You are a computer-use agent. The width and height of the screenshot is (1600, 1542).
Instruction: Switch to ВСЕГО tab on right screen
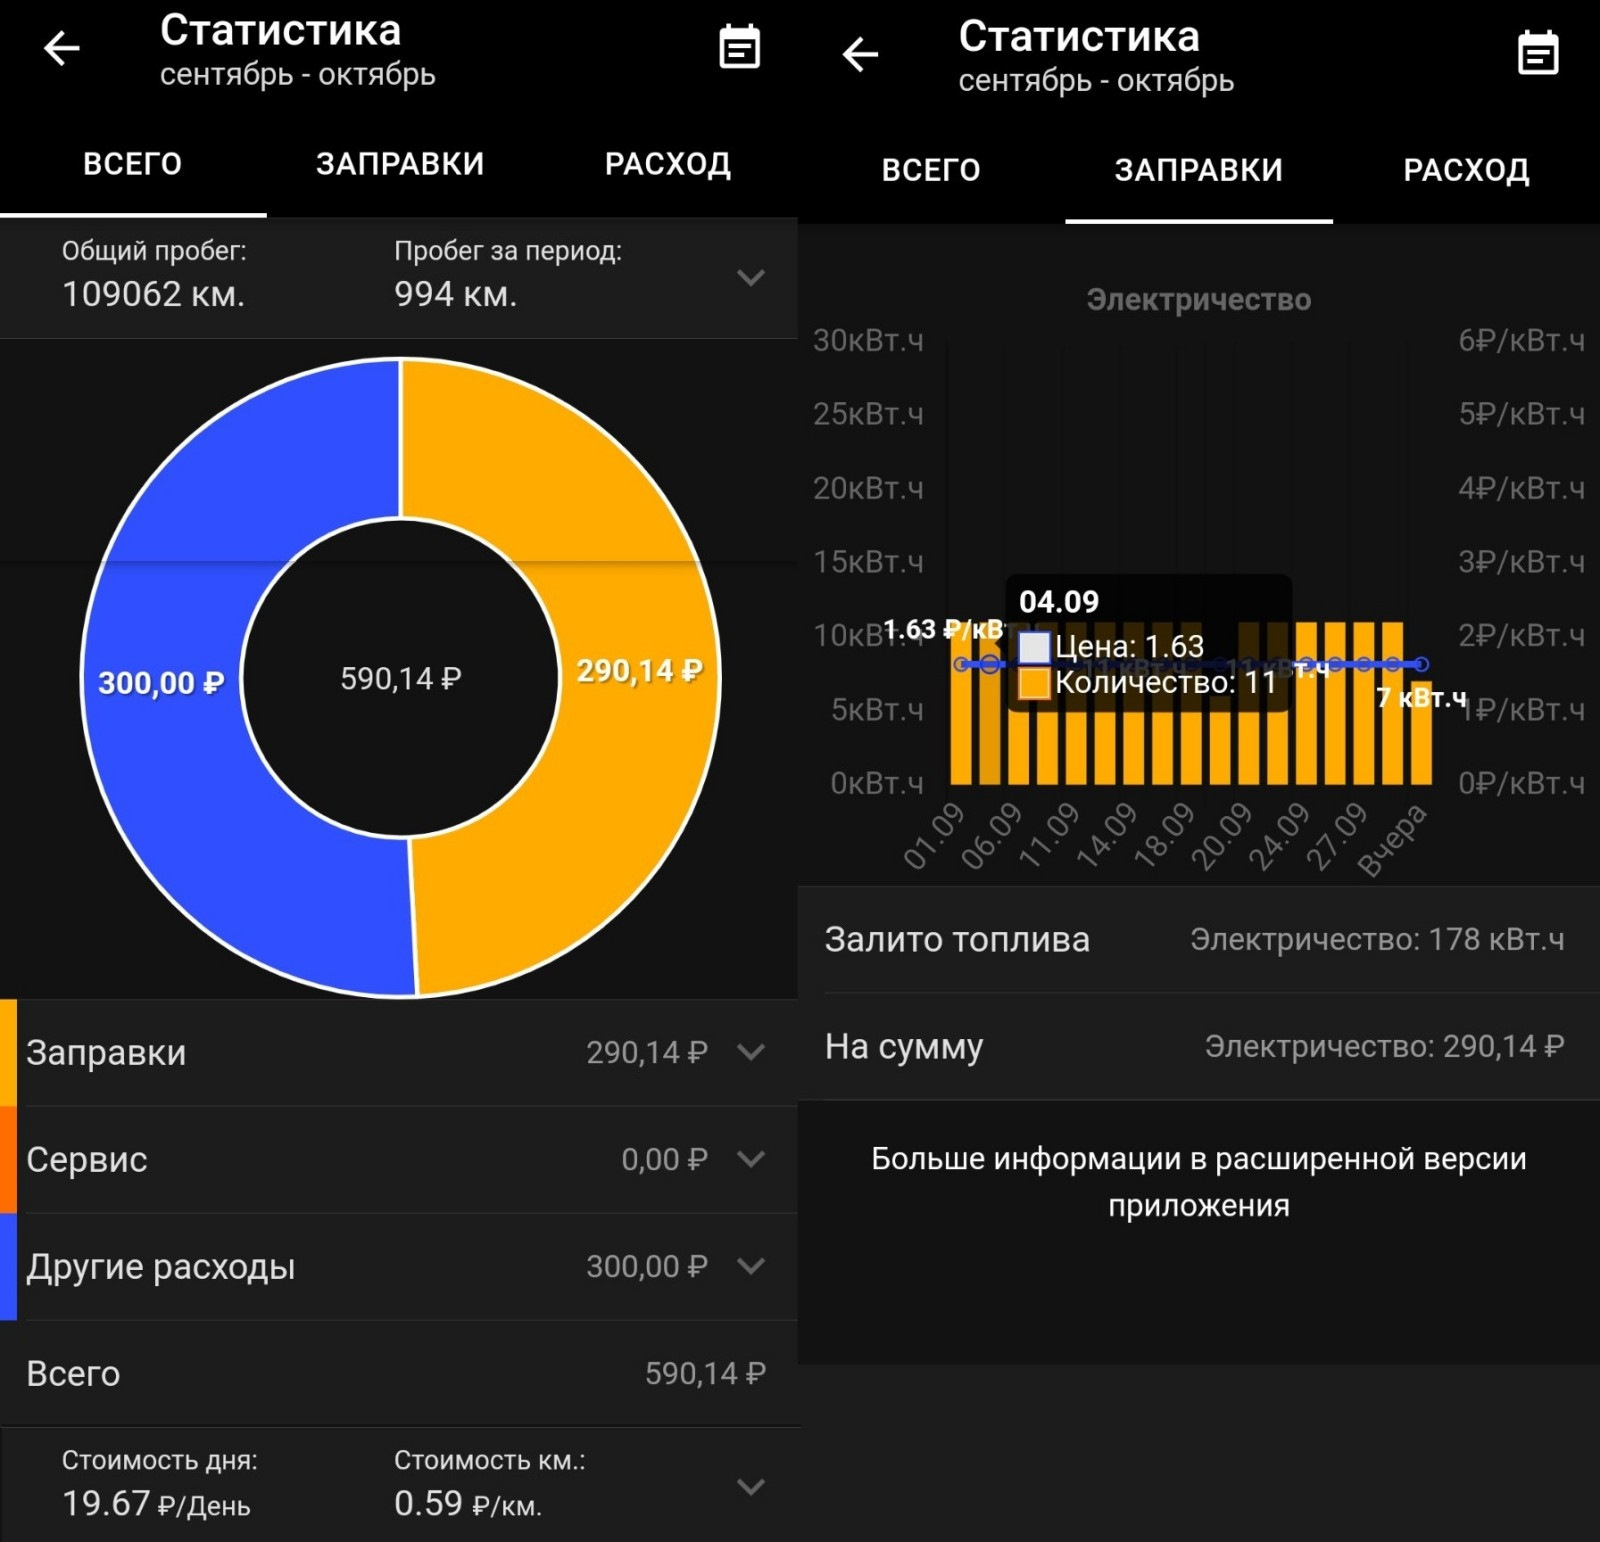pyautogui.click(x=931, y=170)
